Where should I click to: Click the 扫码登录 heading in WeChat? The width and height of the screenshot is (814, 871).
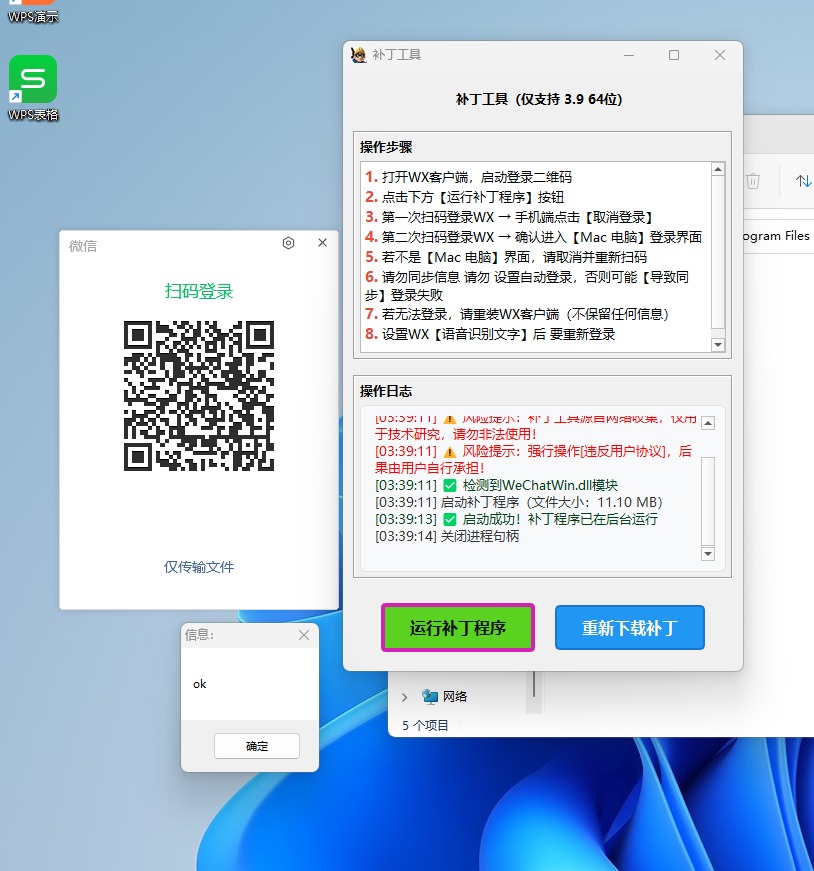coord(199,291)
